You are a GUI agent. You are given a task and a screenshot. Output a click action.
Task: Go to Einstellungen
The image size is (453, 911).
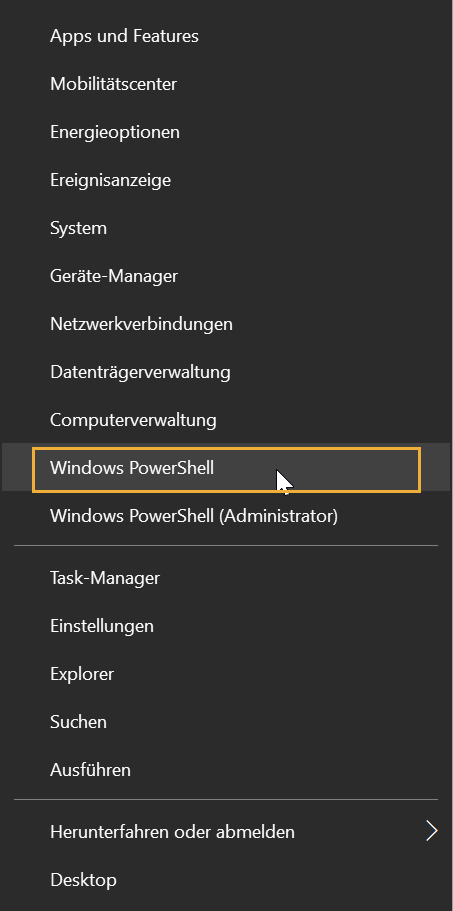click(226, 626)
